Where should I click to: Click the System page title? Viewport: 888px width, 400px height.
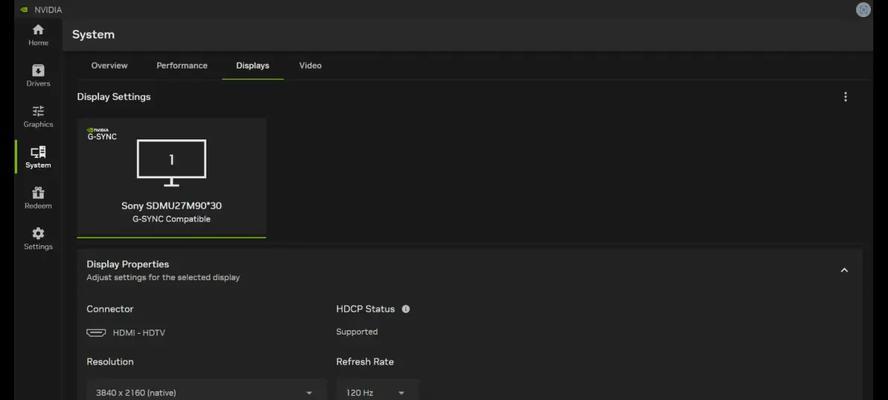tap(93, 35)
